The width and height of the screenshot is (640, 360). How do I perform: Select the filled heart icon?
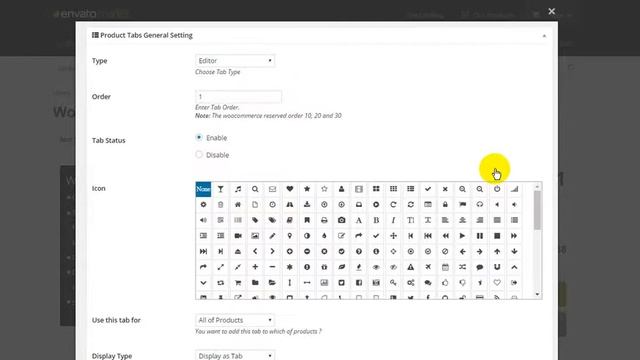[289, 189]
